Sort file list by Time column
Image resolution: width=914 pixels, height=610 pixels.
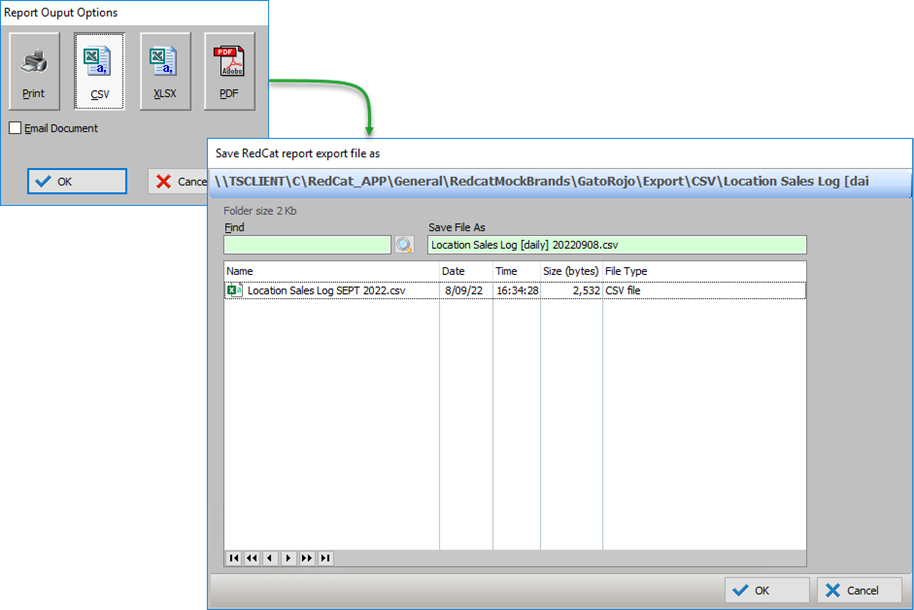tap(516, 271)
